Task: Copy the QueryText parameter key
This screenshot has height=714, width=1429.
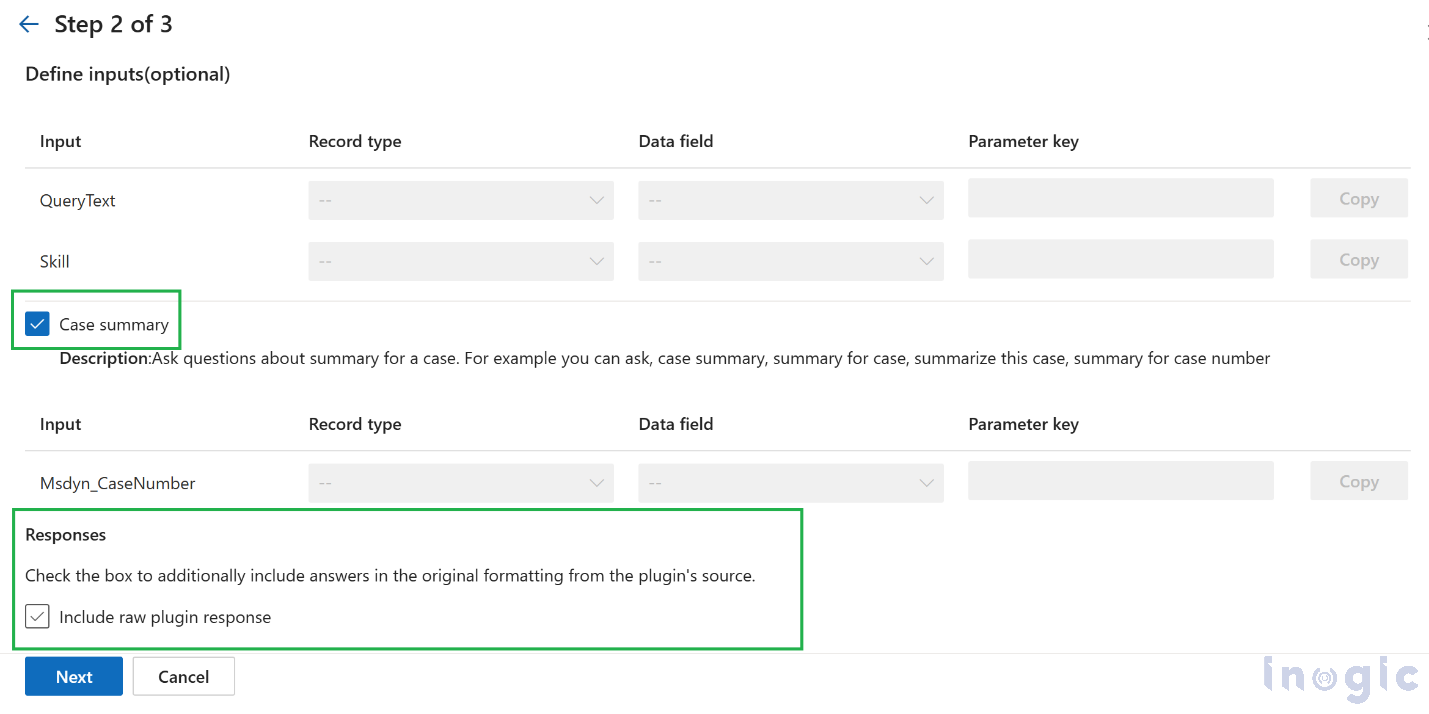Action: point(1359,198)
